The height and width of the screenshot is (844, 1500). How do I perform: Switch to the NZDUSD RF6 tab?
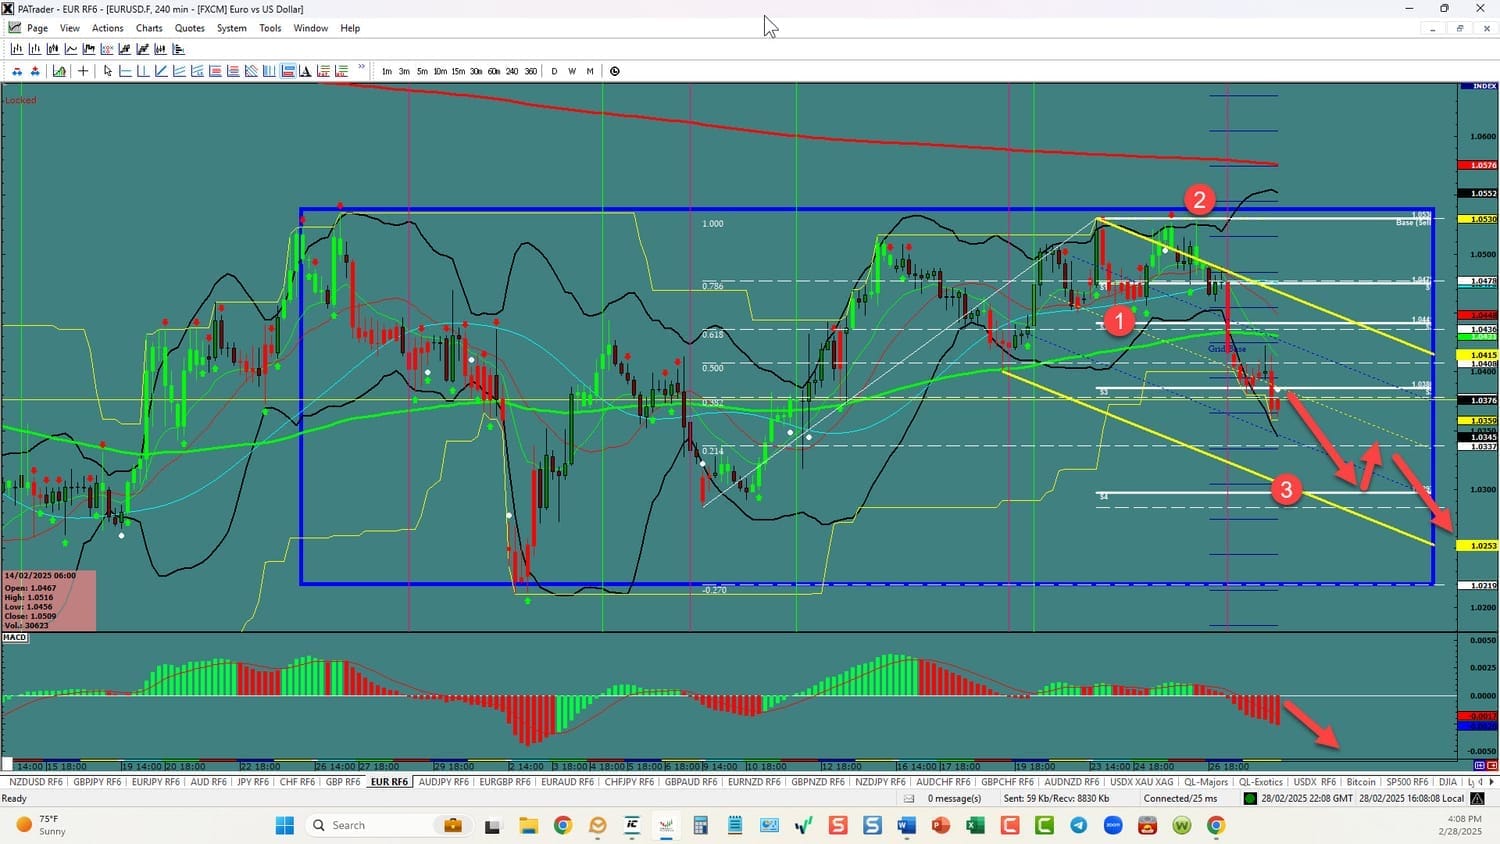pyautogui.click(x=35, y=782)
